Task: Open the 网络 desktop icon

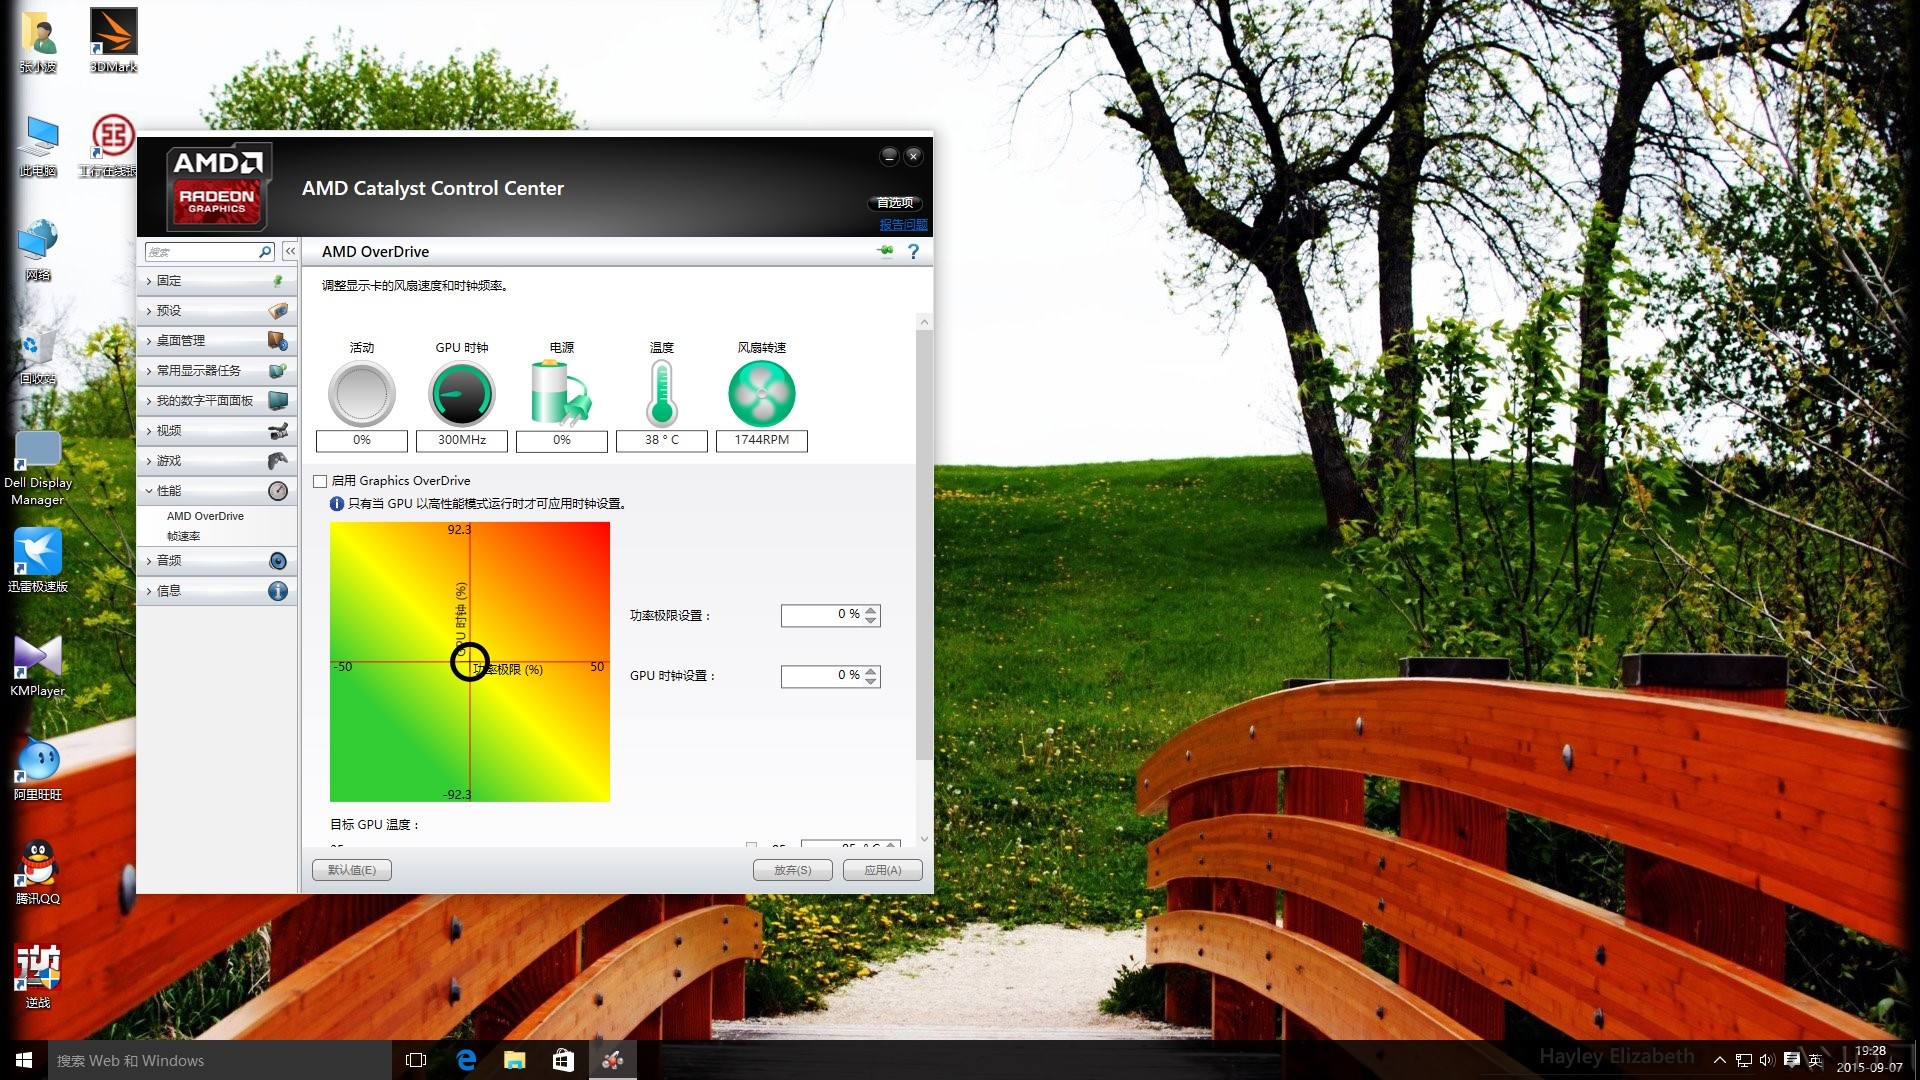Action: (x=38, y=250)
